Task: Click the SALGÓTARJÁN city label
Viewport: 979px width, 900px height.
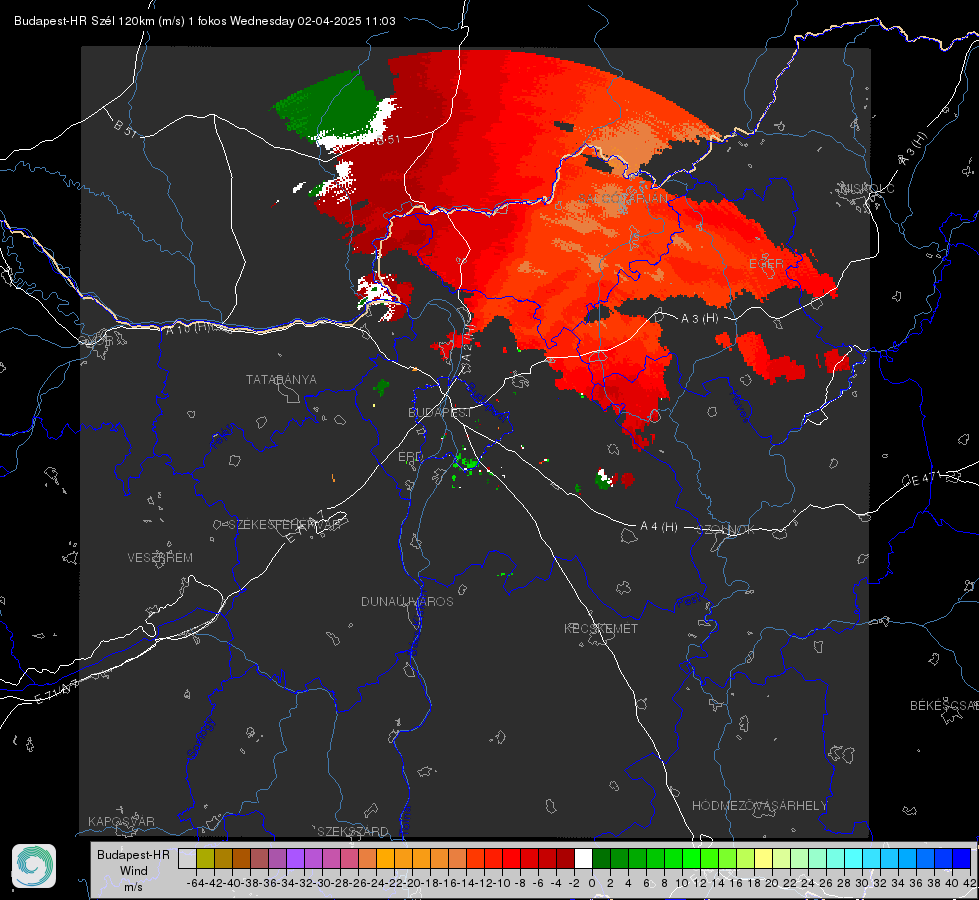Action: pos(622,198)
